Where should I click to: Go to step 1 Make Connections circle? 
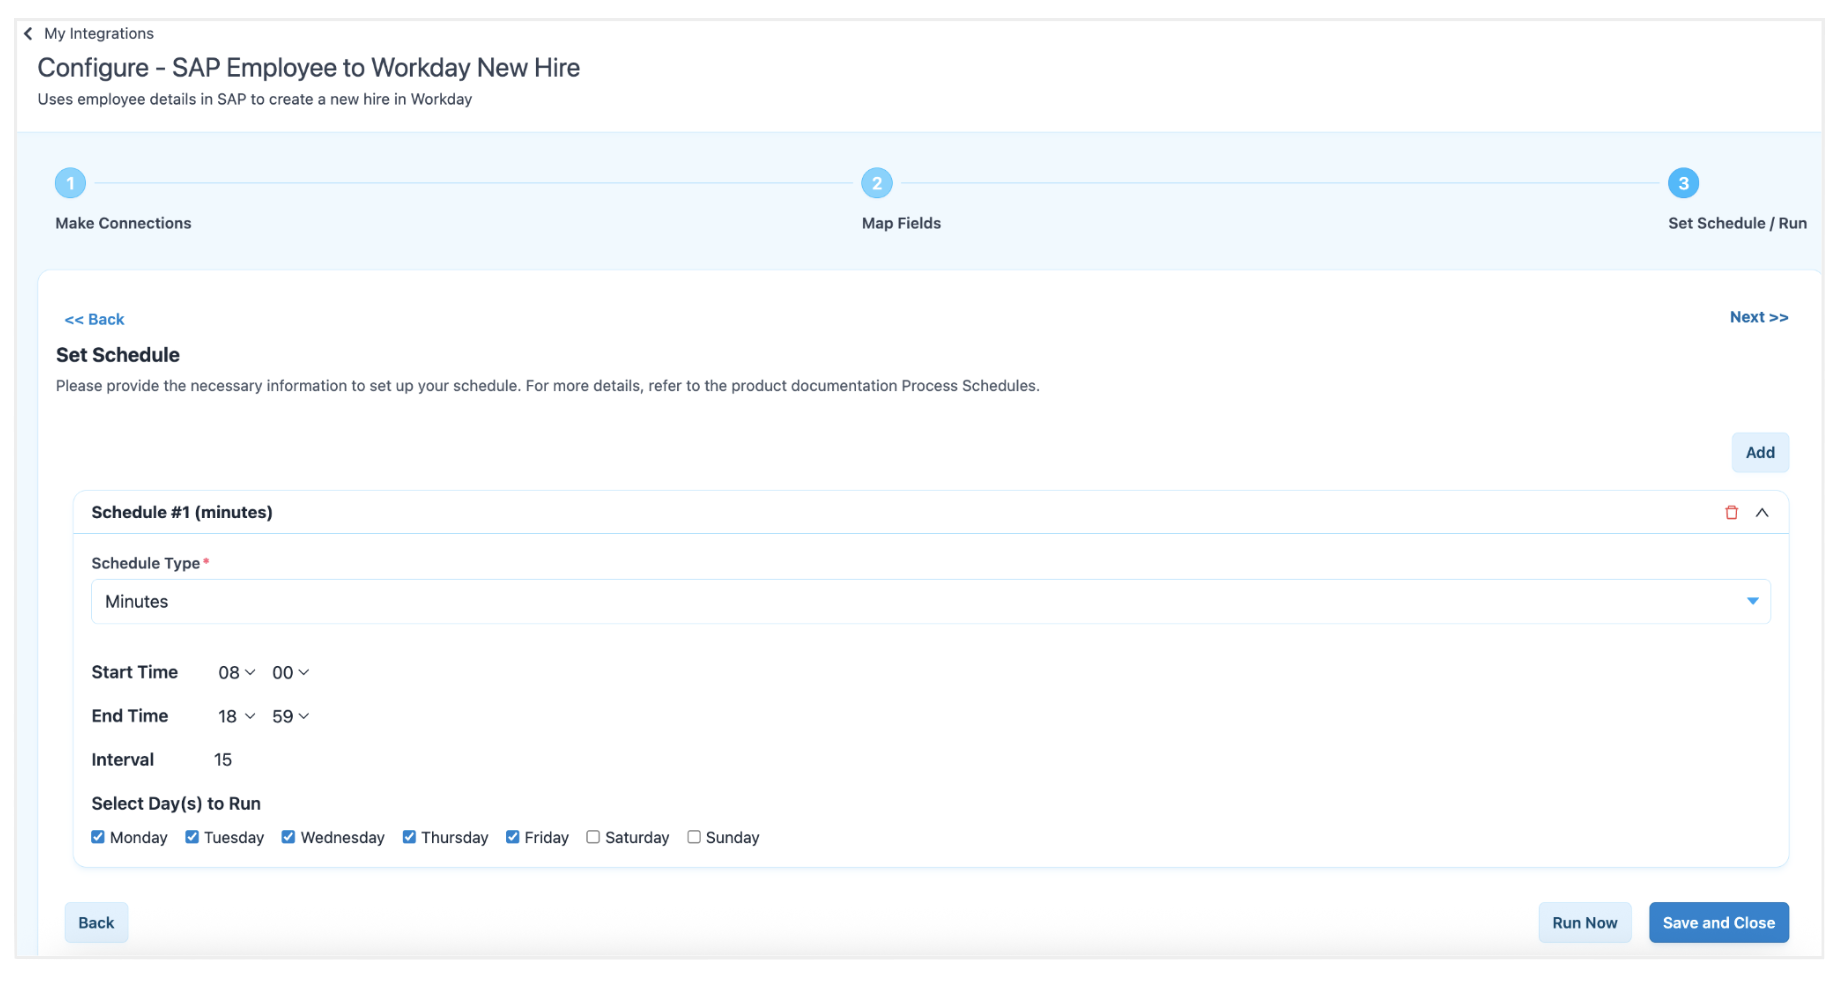70,183
